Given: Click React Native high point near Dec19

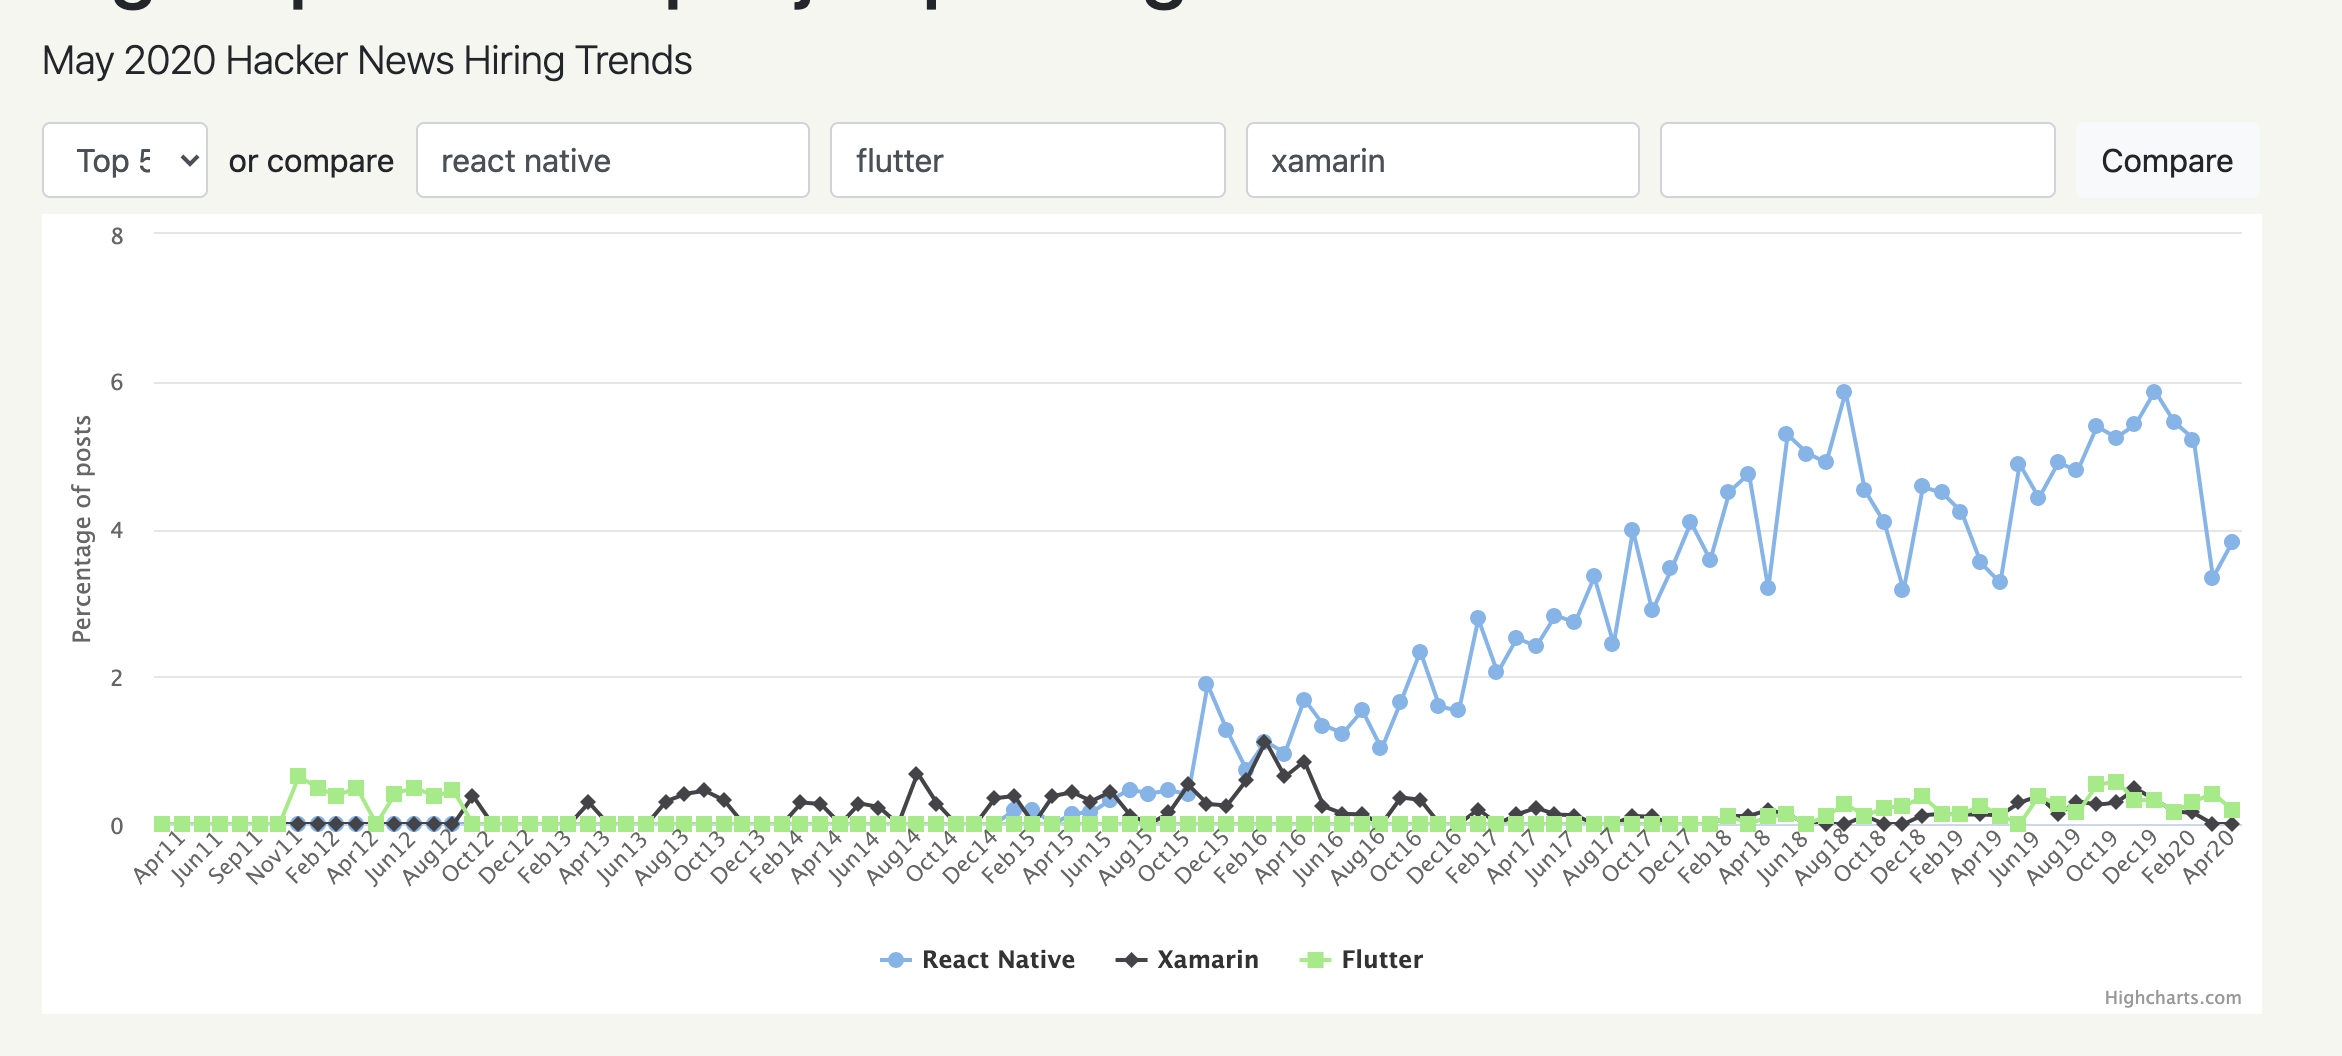Looking at the screenshot, I should [2154, 392].
